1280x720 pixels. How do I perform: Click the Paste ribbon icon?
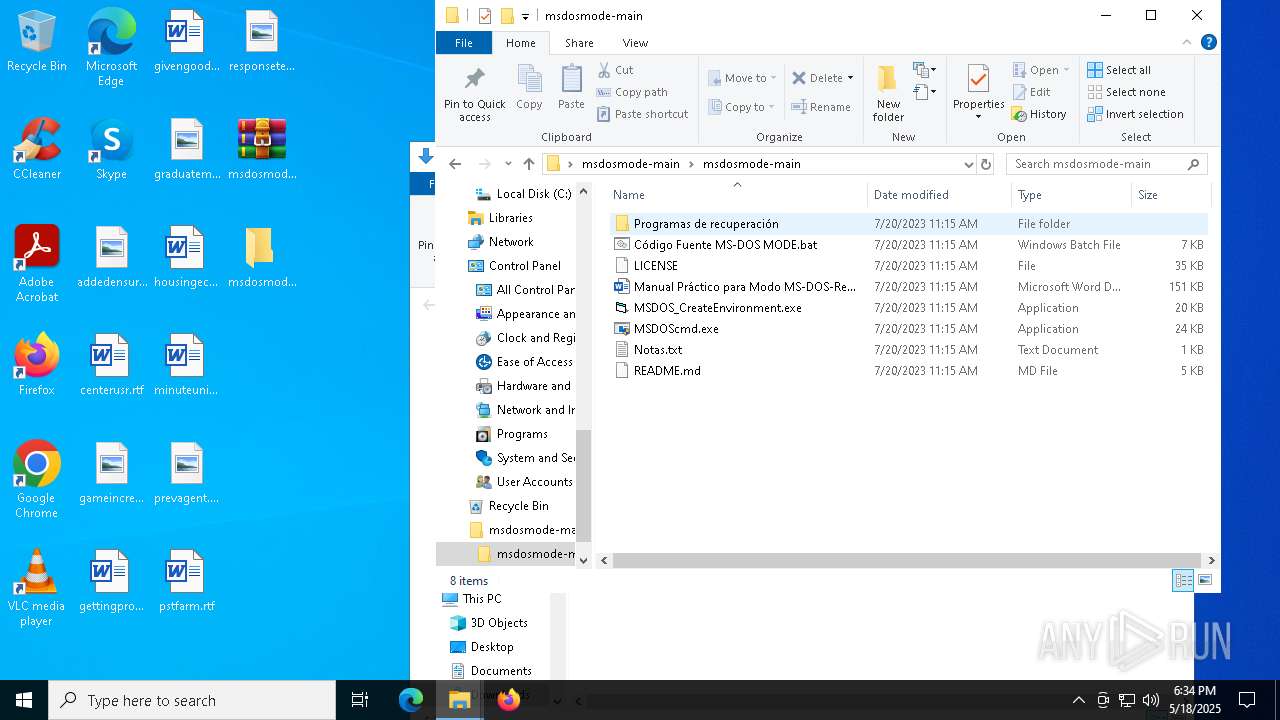pyautogui.click(x=571, y=88)
